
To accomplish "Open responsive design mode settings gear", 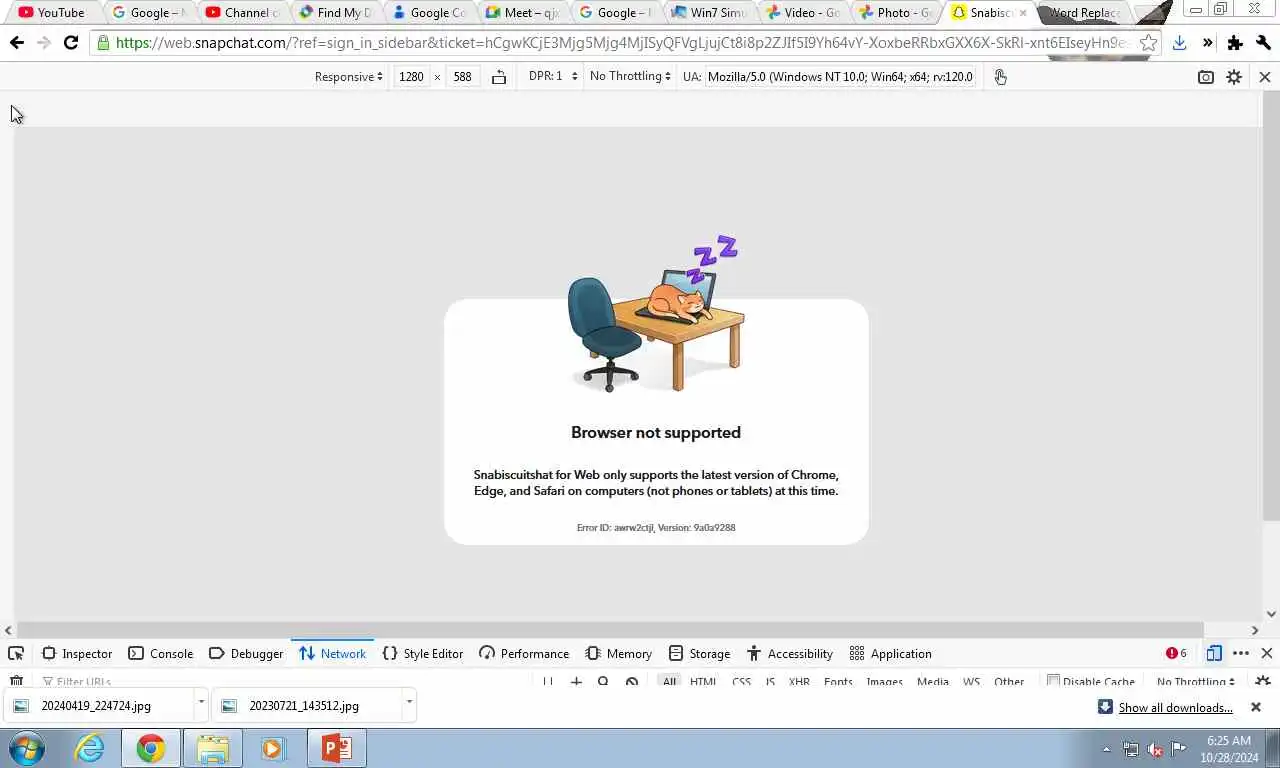I will (x=1234, y=77).
